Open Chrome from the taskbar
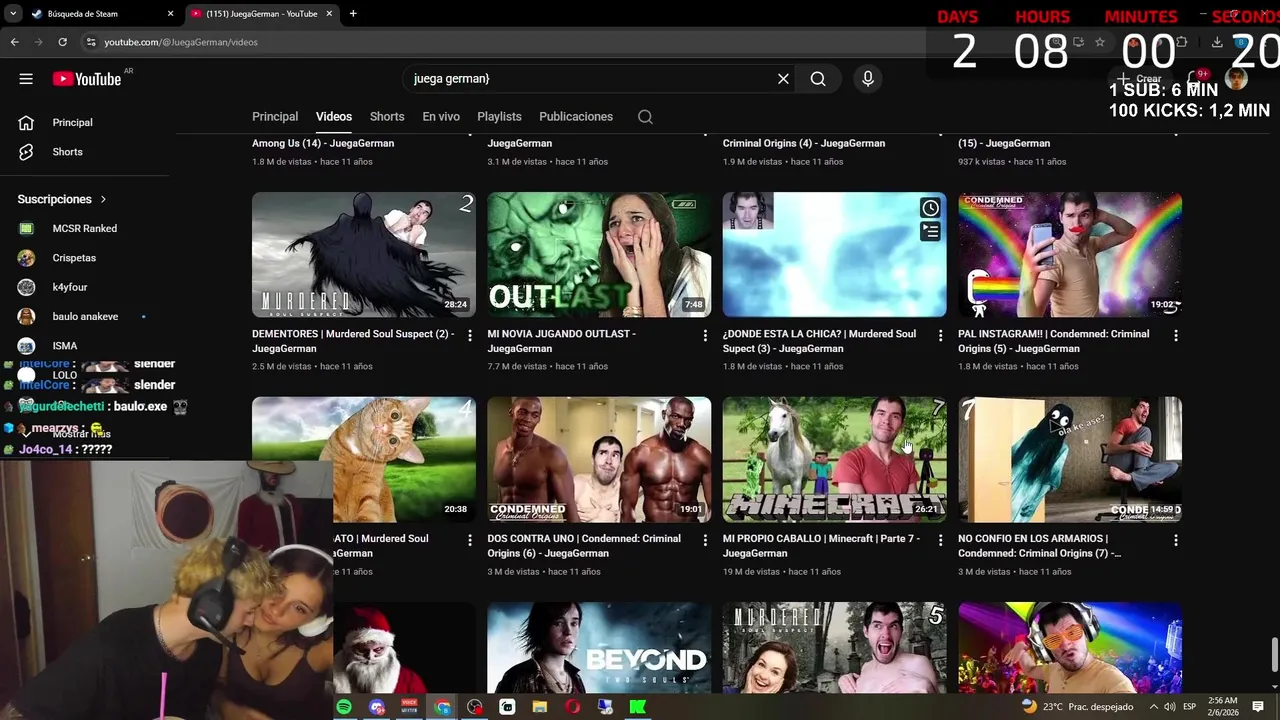1280x720 pixels. pyautogui.click(x=442, y=707)
